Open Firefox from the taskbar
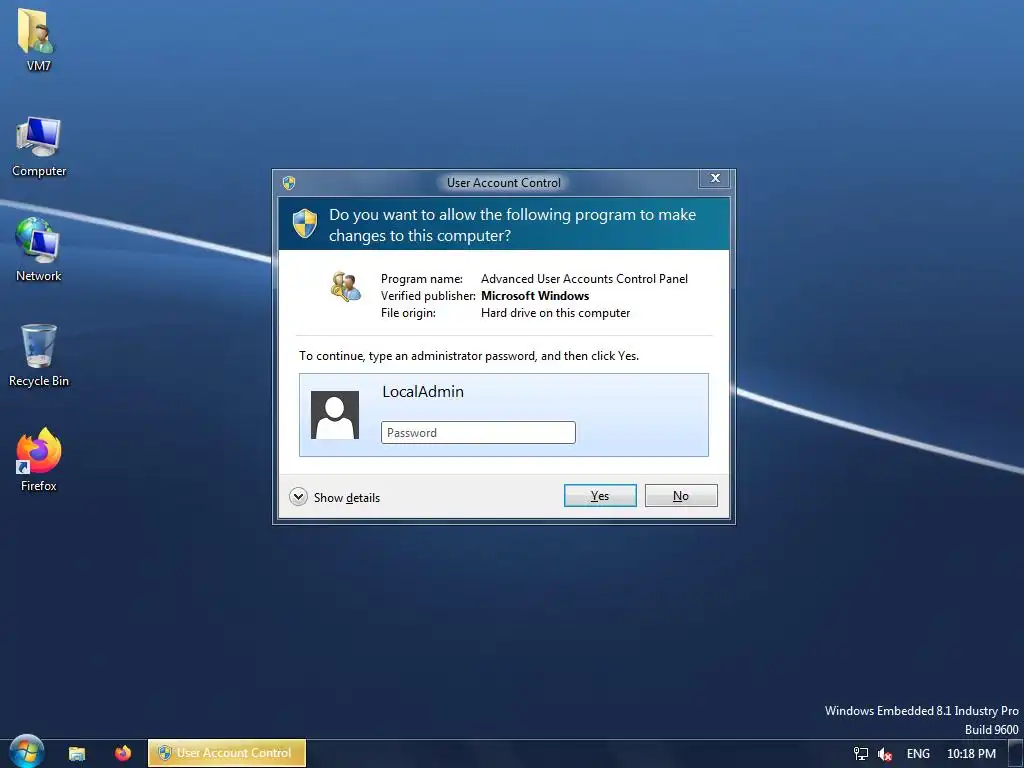 tap(123, 753)
